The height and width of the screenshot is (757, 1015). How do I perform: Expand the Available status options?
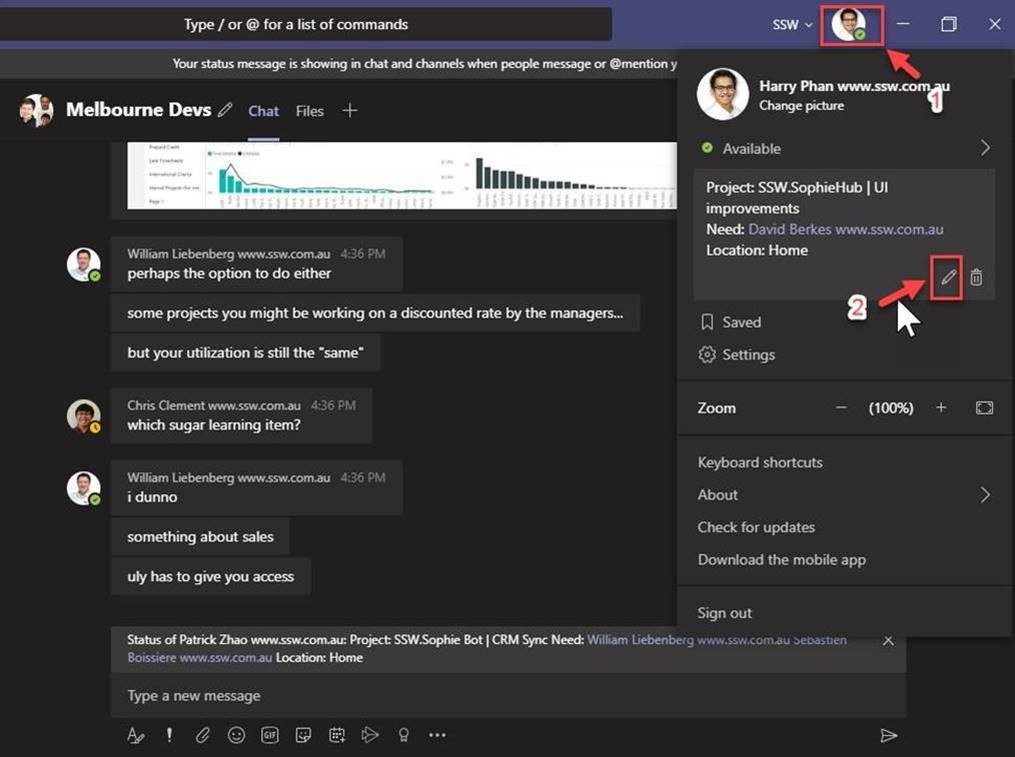984,148
